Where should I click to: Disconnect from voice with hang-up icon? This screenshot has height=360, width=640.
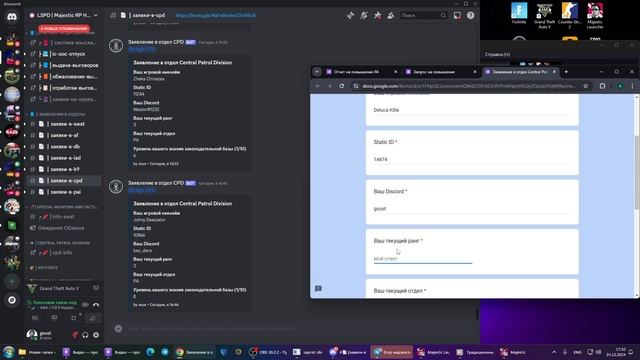(x=96, y=304)
